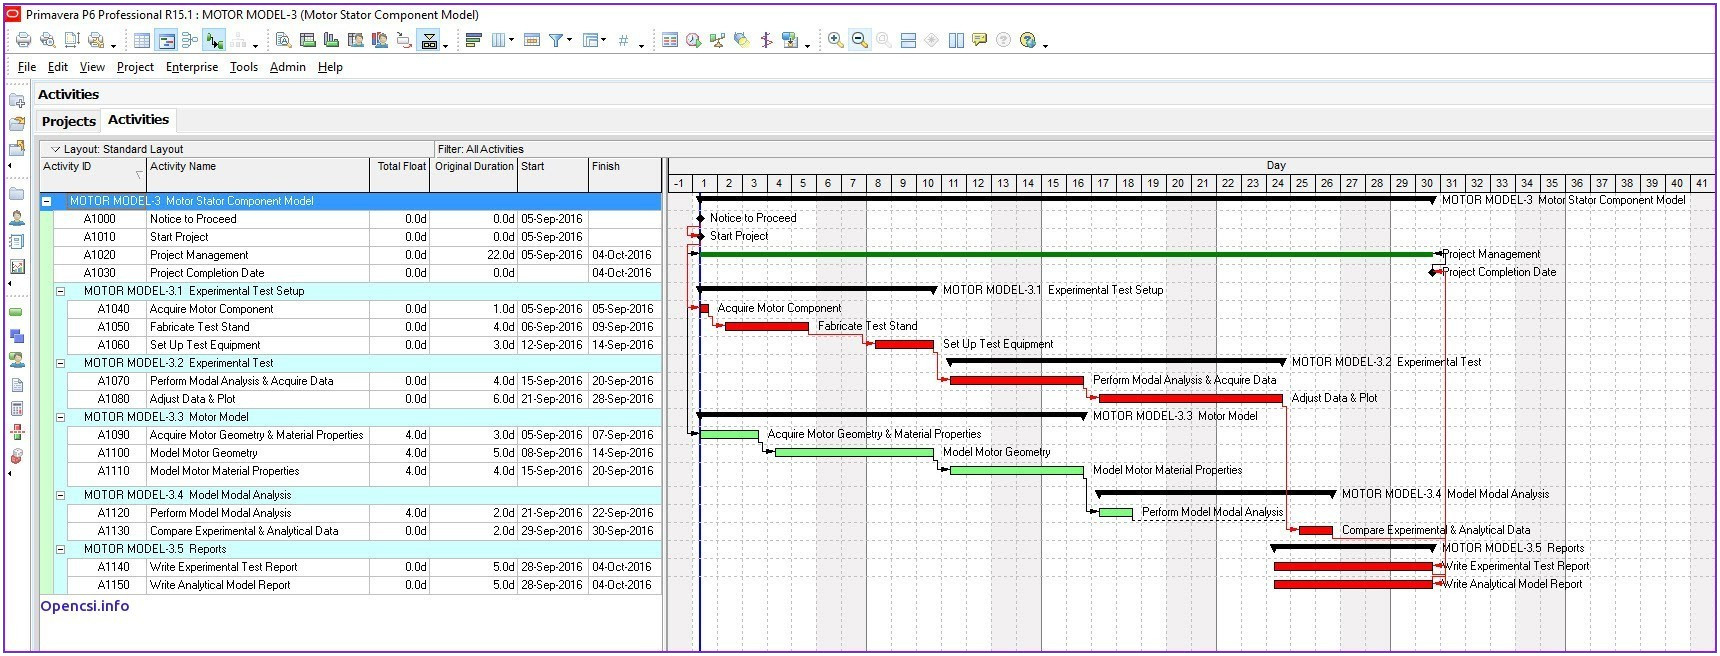This screenshot has height=656, width=1720.
Task: Toggle the Activity Network view button
Action: tap(190, 40)
